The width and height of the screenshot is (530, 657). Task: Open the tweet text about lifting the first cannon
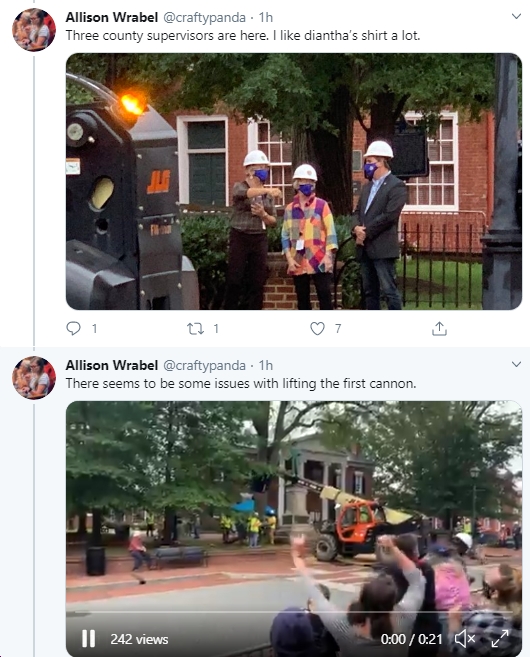tap(241, 384)
